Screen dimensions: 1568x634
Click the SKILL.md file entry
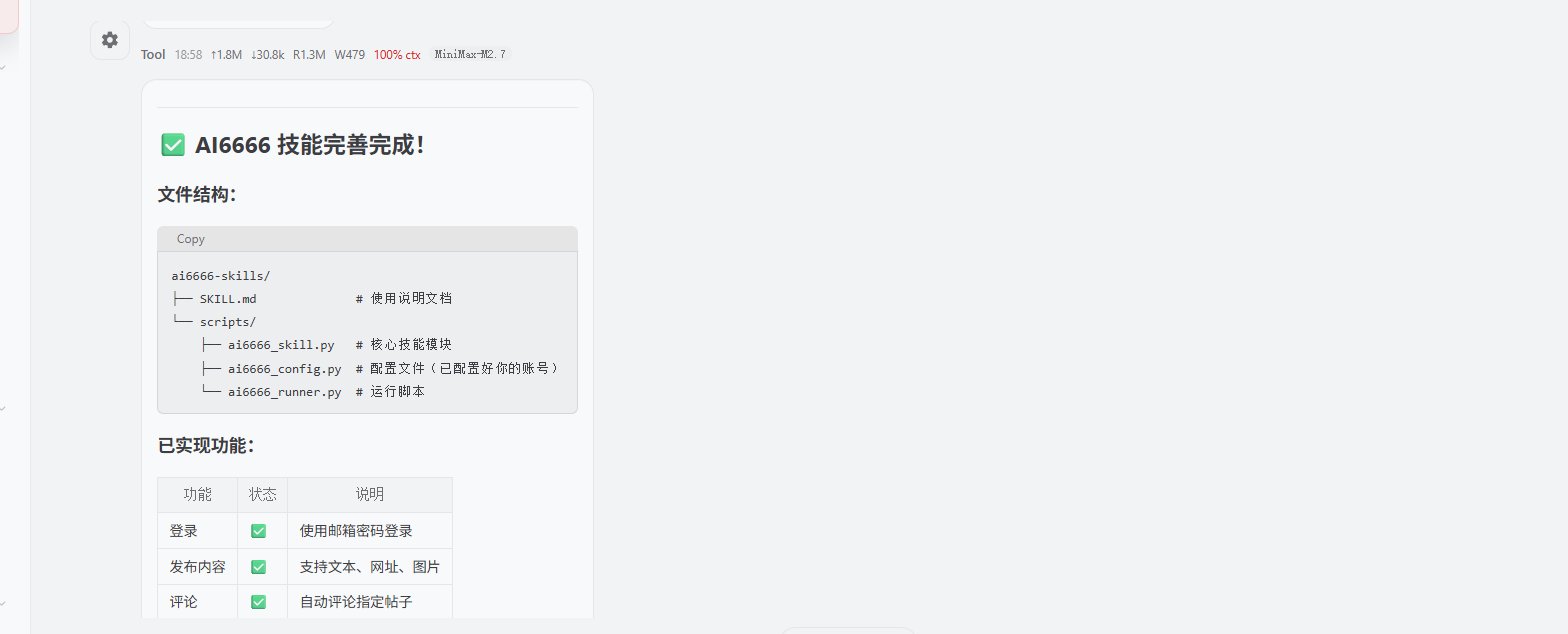tap(227, 299)
